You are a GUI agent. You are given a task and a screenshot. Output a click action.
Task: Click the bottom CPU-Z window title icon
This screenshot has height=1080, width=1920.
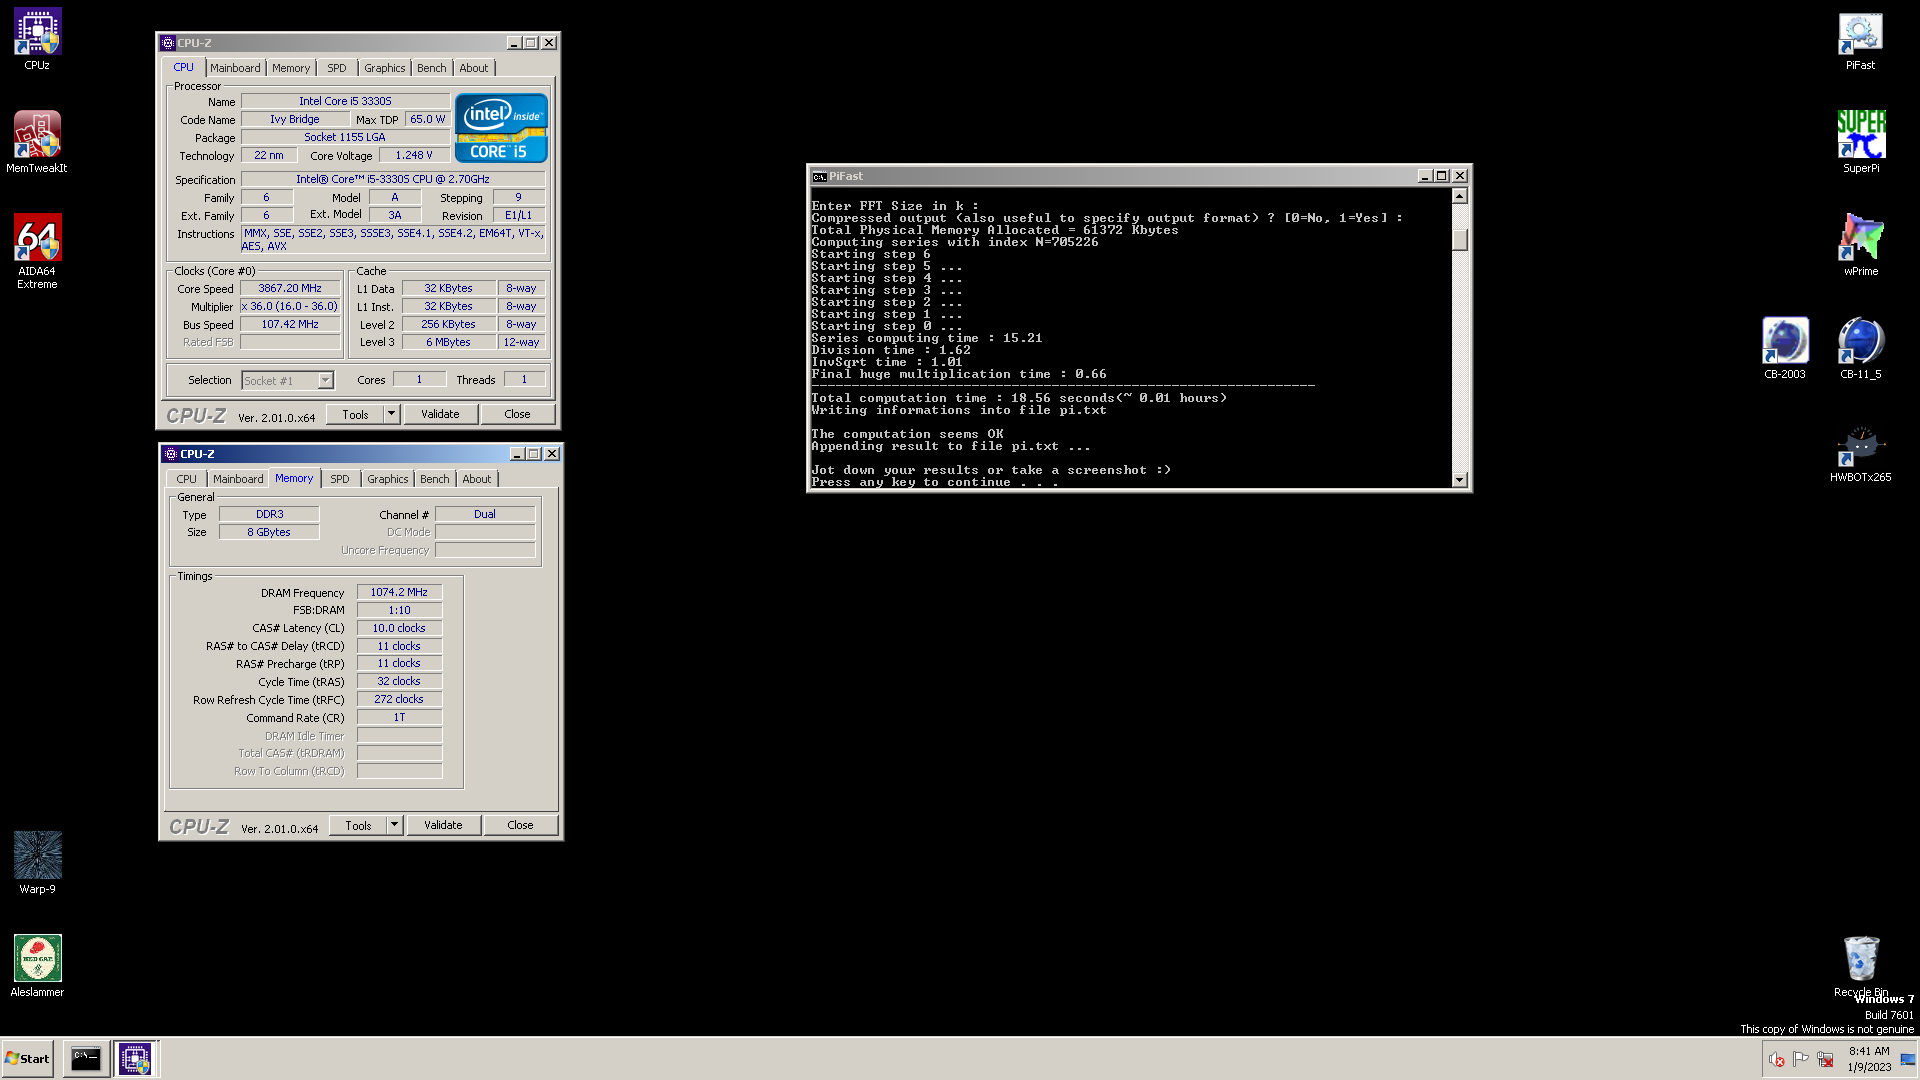pos(171,454)
